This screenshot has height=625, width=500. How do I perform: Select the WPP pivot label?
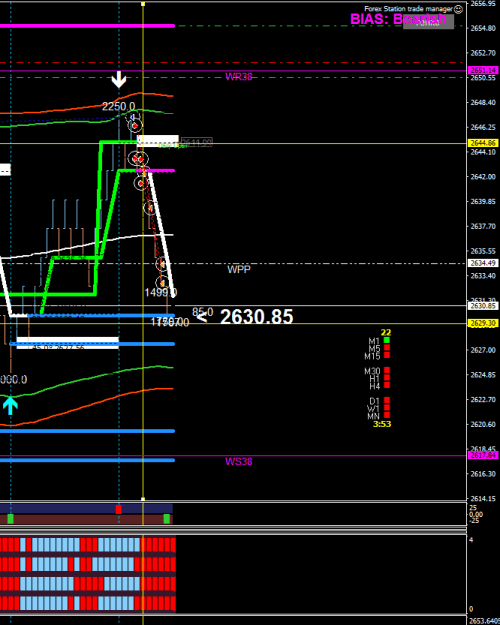tap(238, 270)
